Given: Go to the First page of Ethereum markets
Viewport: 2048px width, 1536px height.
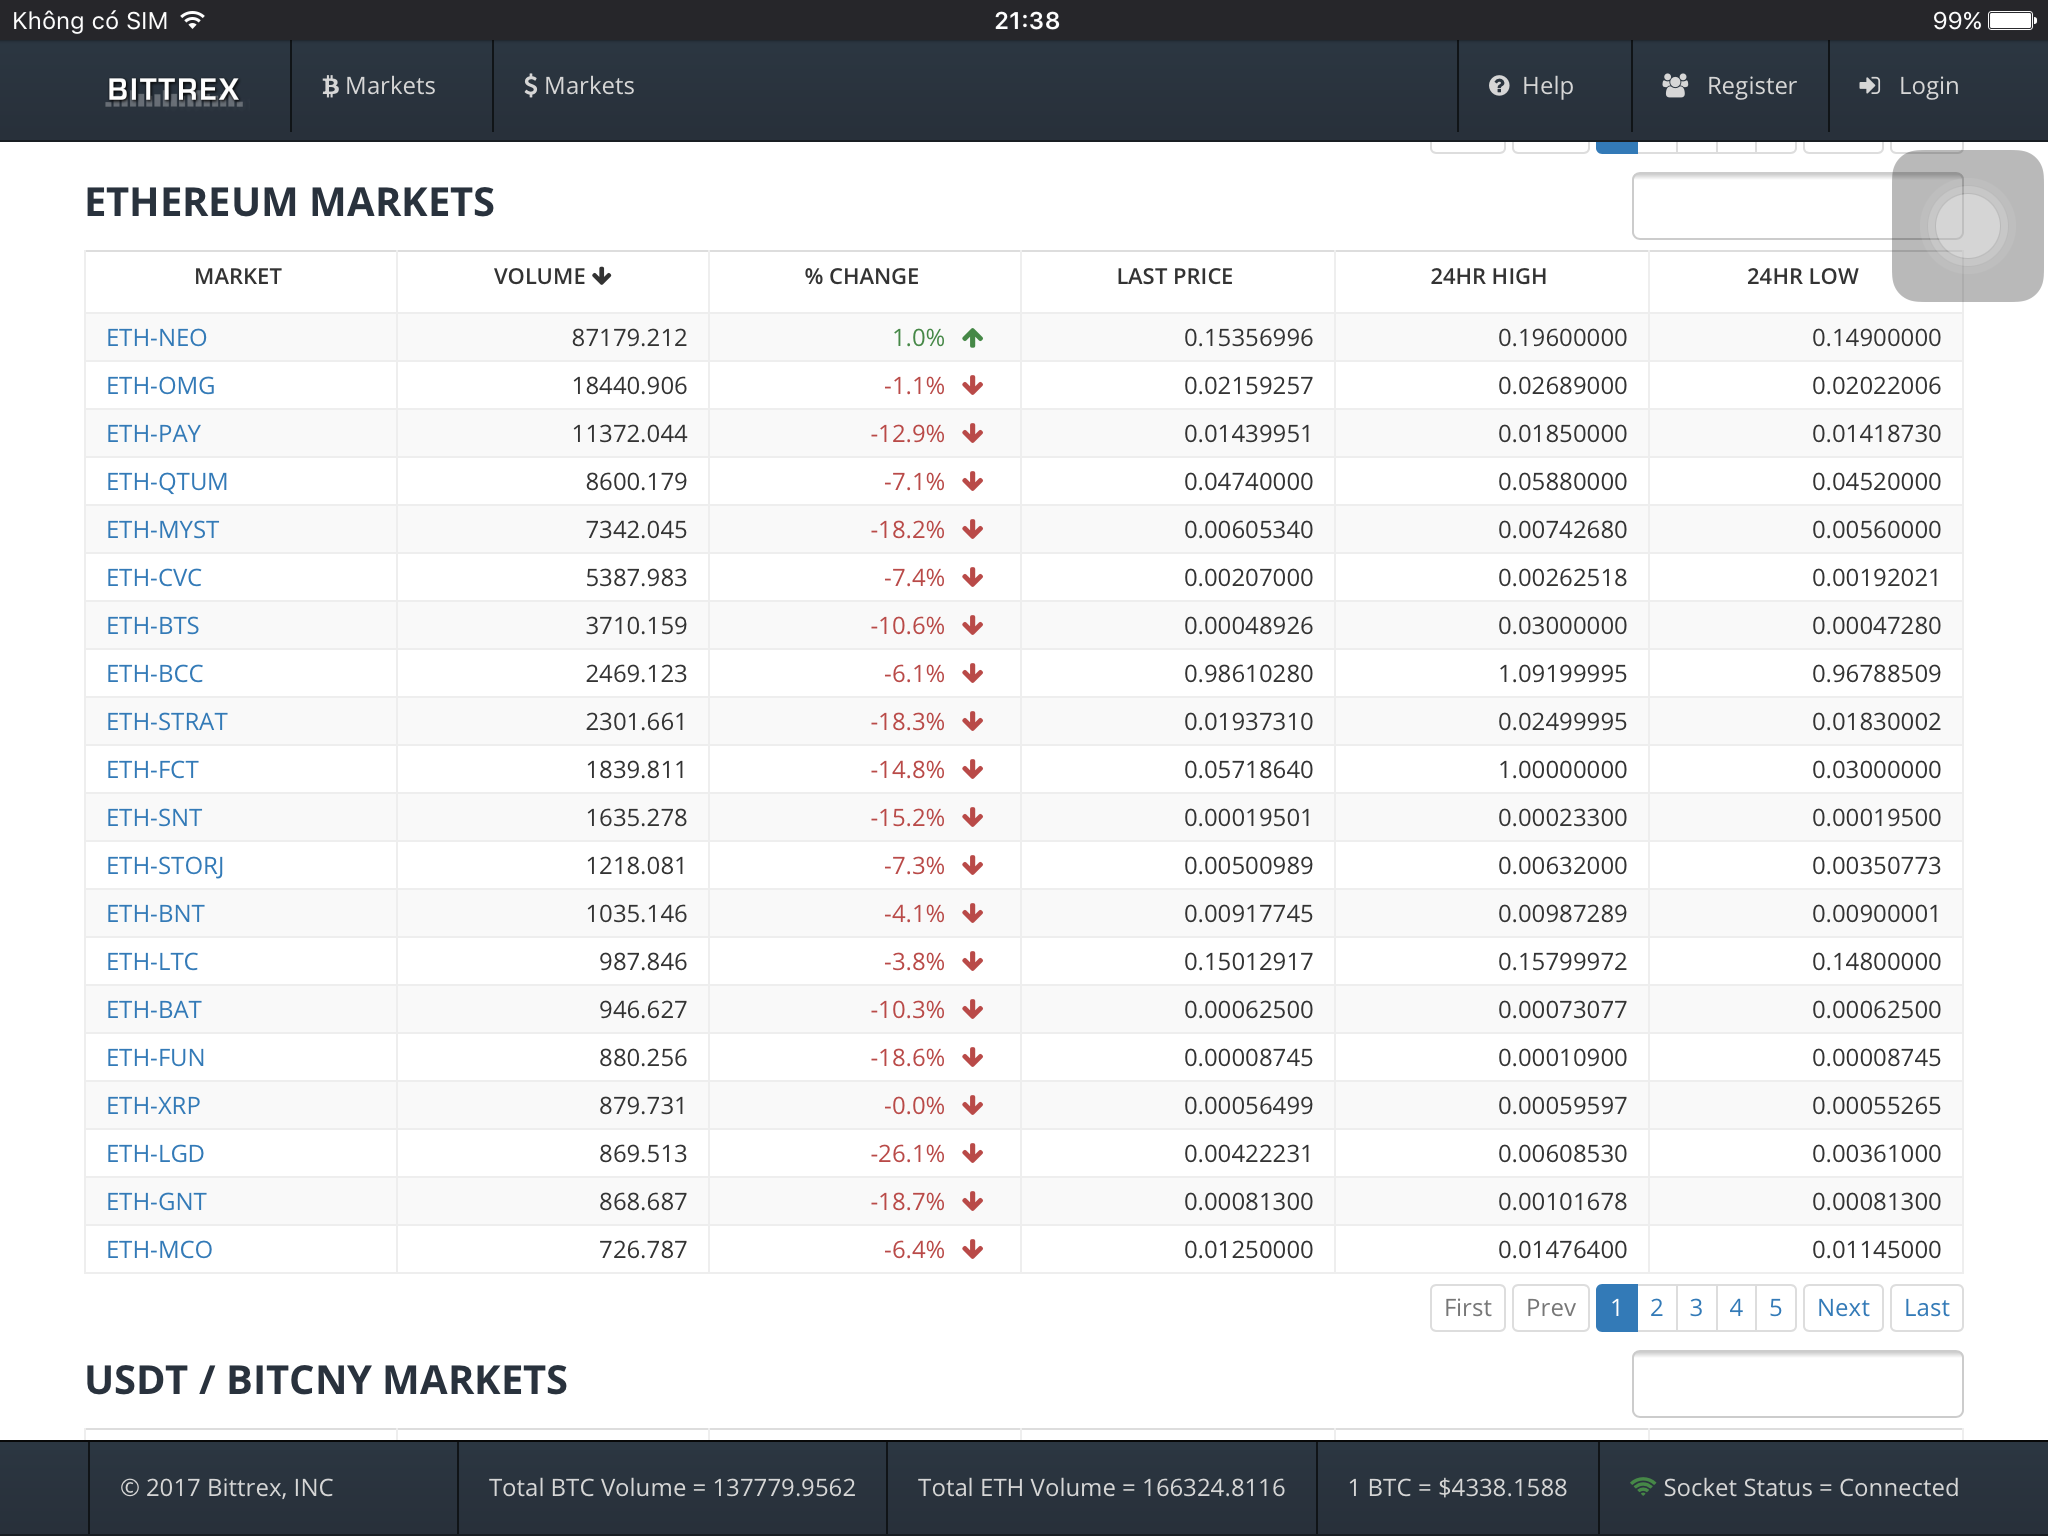Looking at the screenshot, I should (1468, 1308).
